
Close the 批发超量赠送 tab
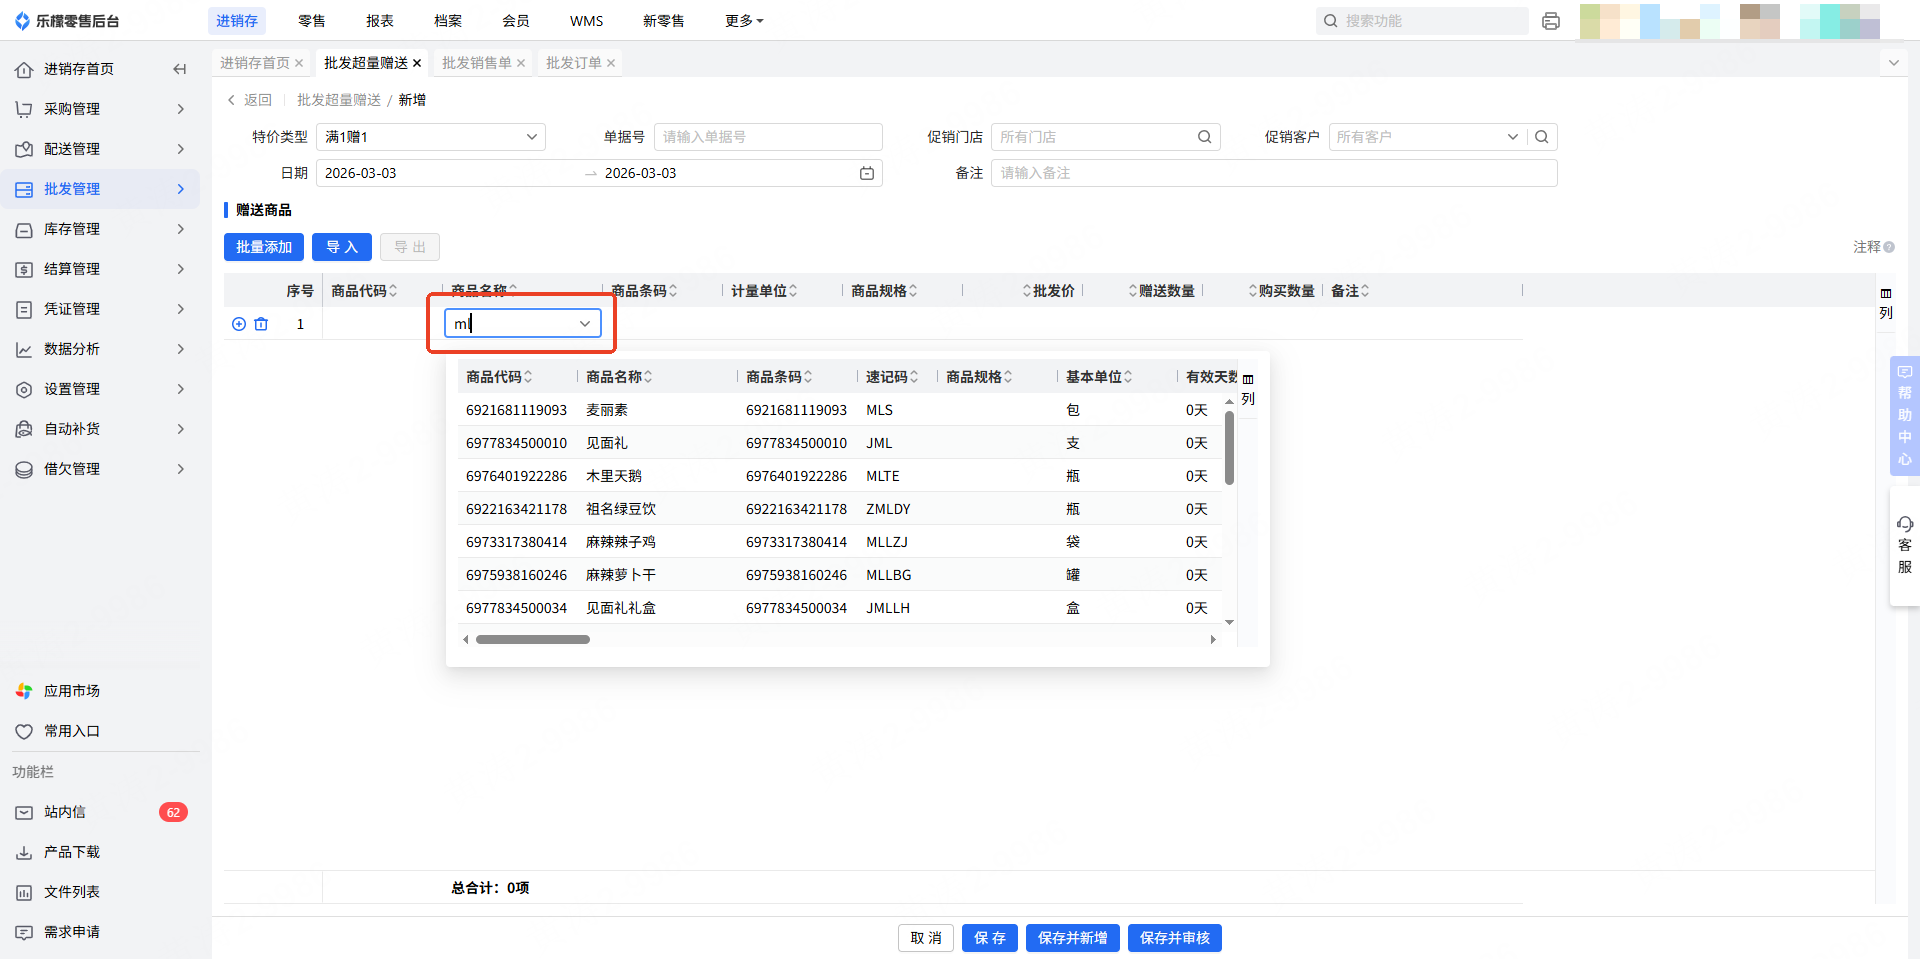417,63
